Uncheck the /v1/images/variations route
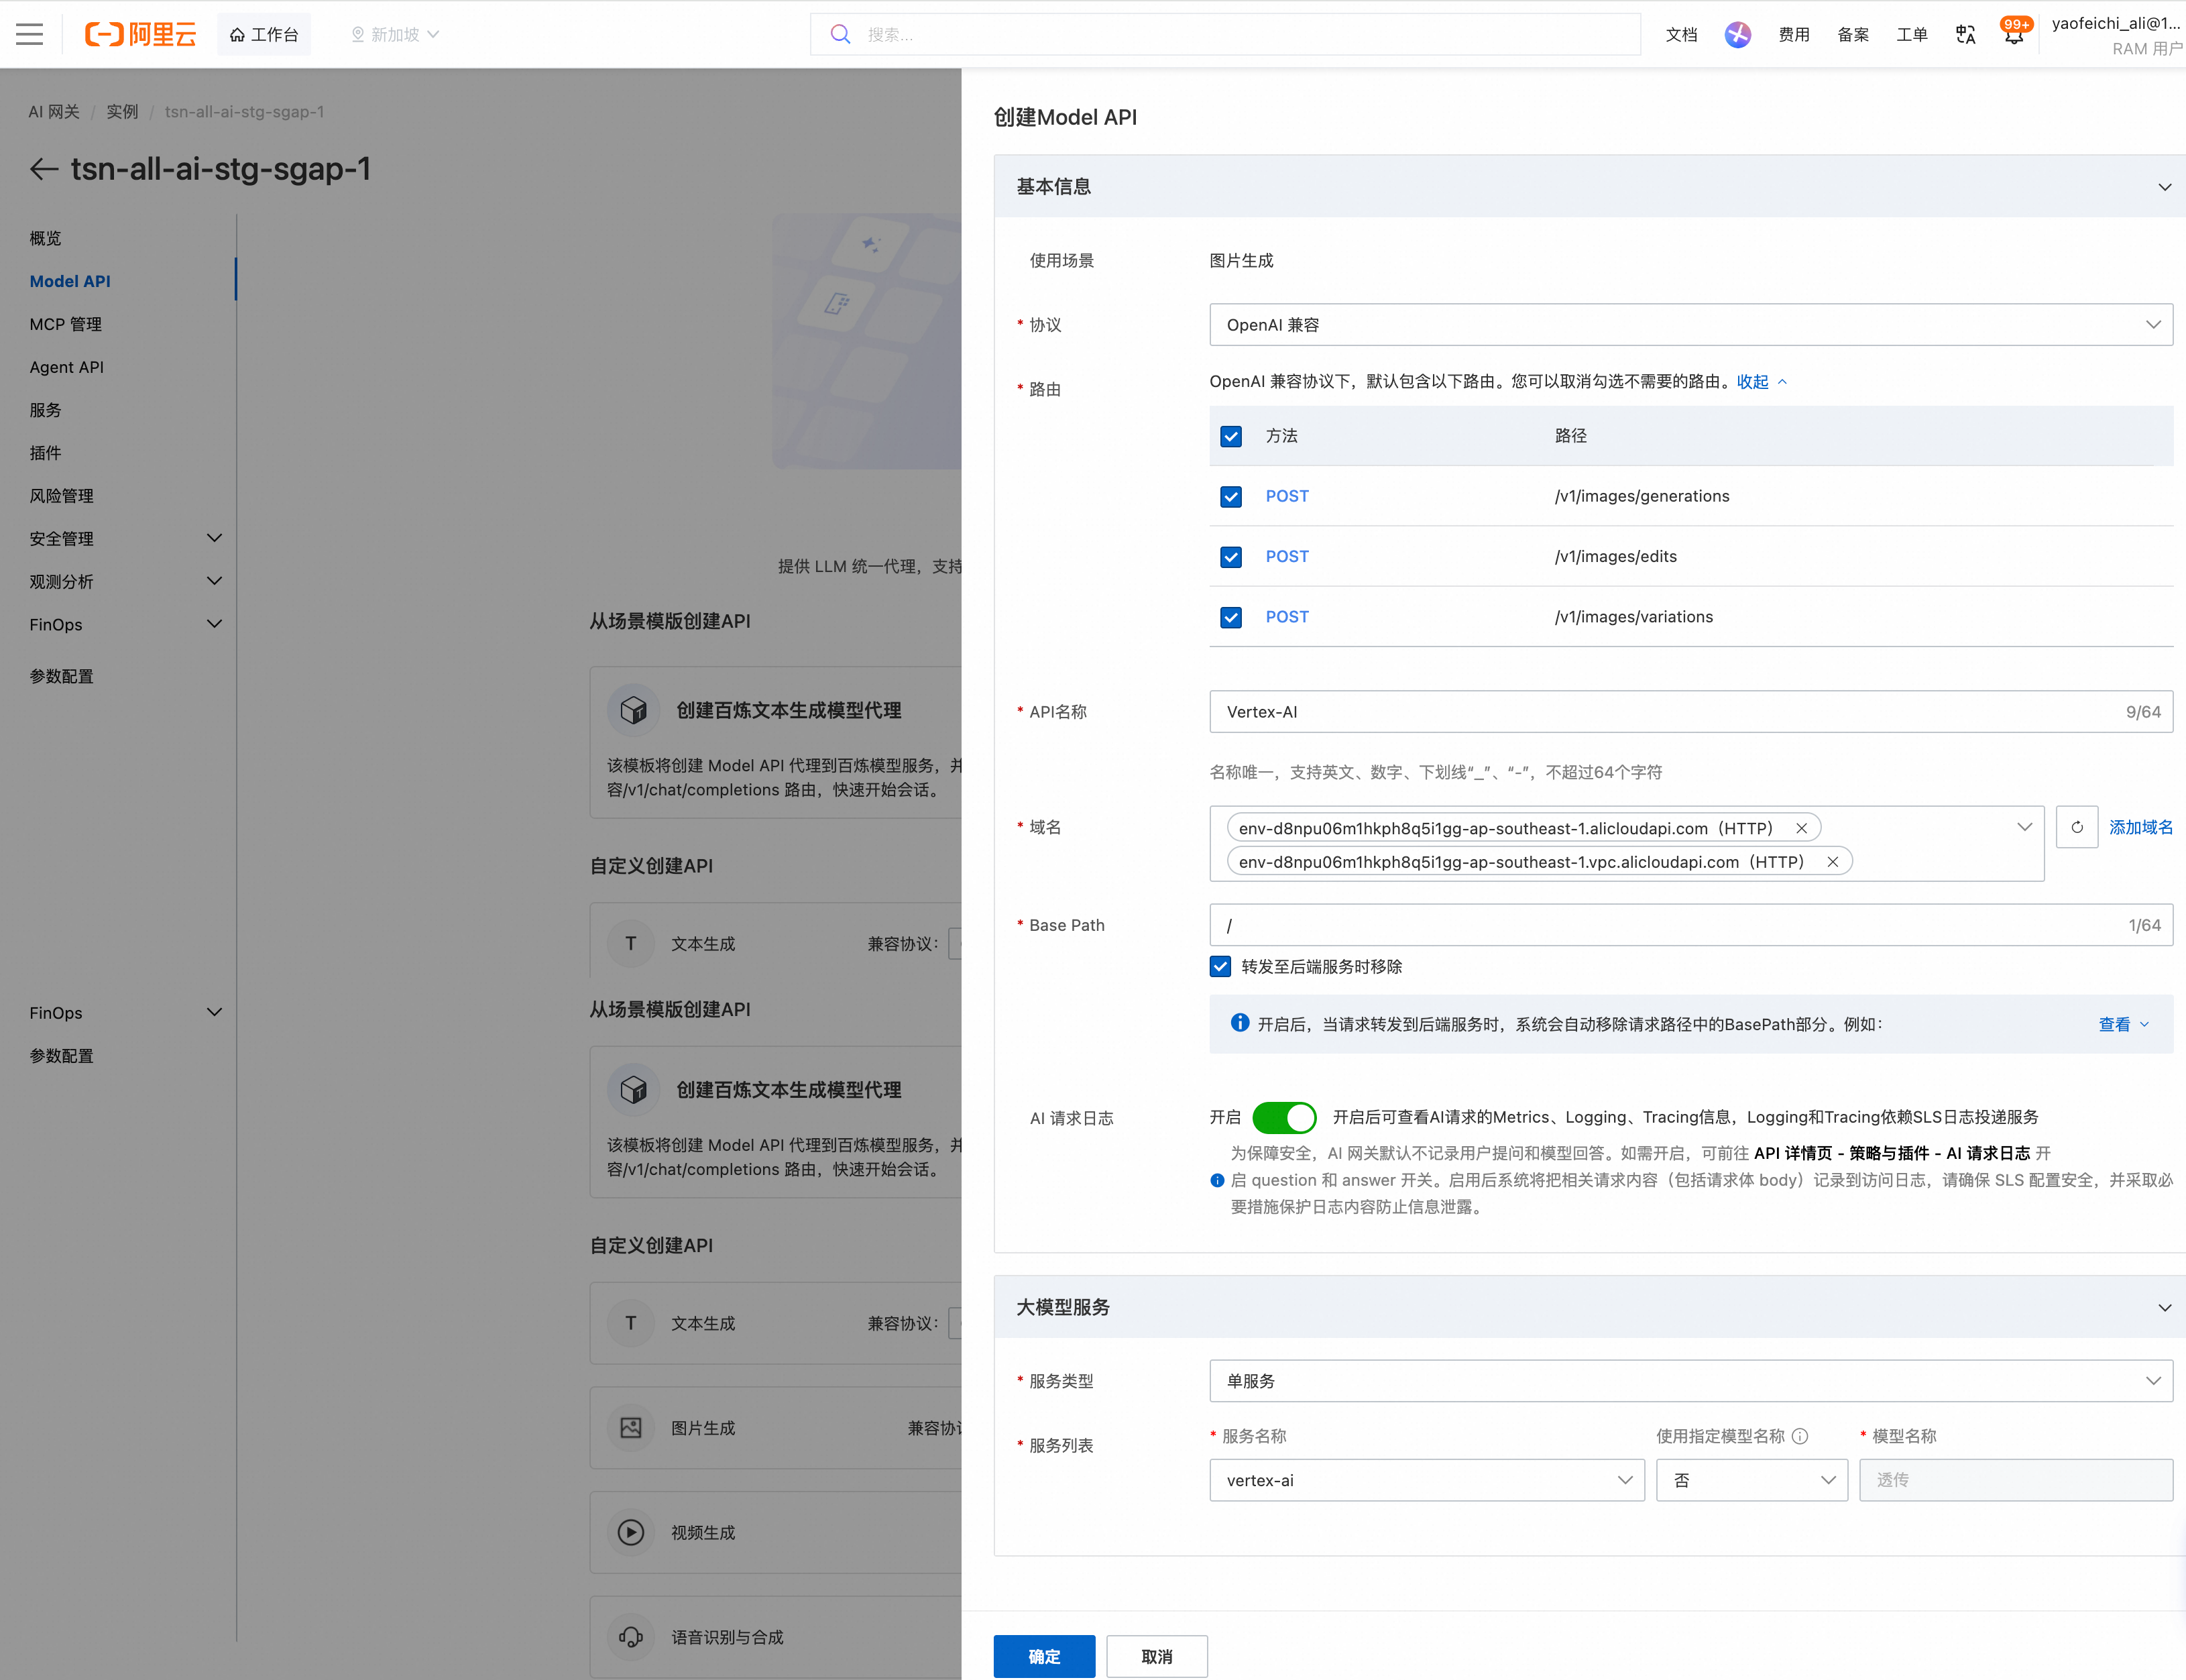 [x=1231, y=617]
